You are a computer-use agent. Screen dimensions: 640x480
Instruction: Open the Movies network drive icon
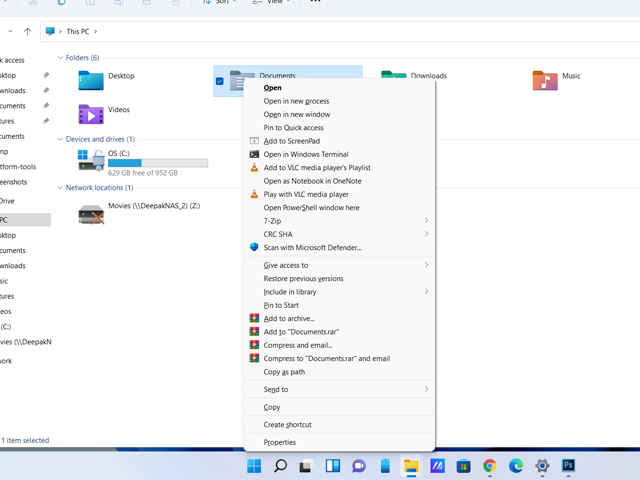91,214
